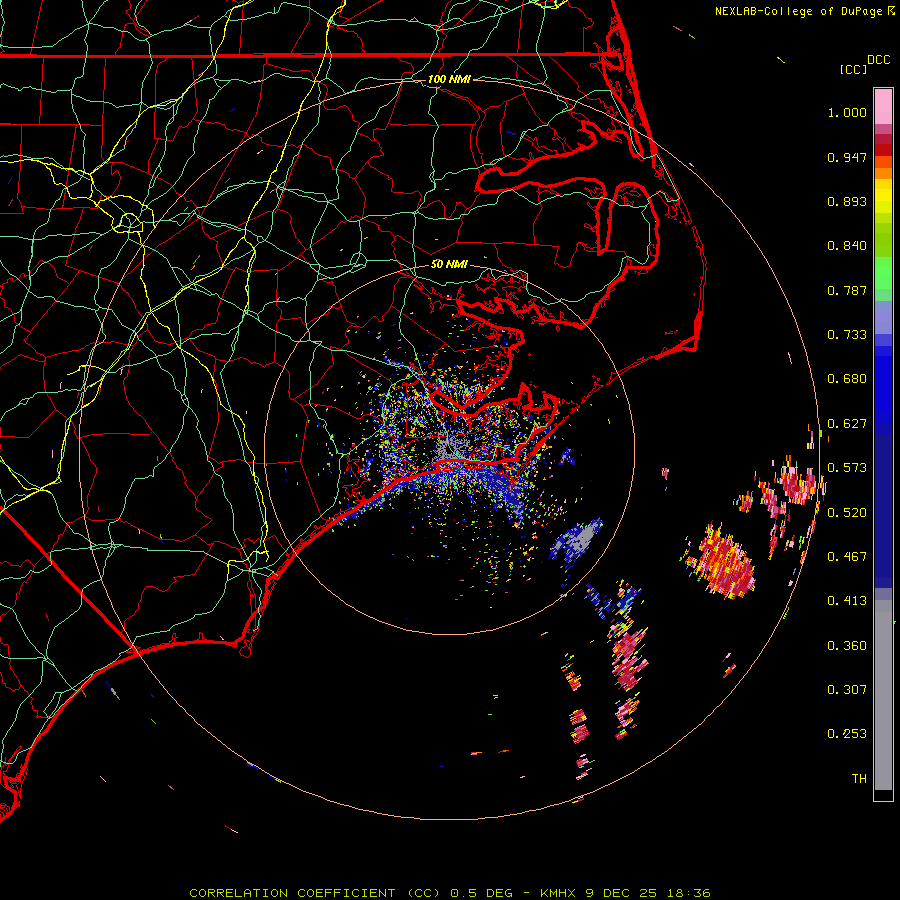The height and width of the screenshot is (900, 900).
Task: Click the NEXLAB-College of DuPage label
Action: tap(799, 11)
